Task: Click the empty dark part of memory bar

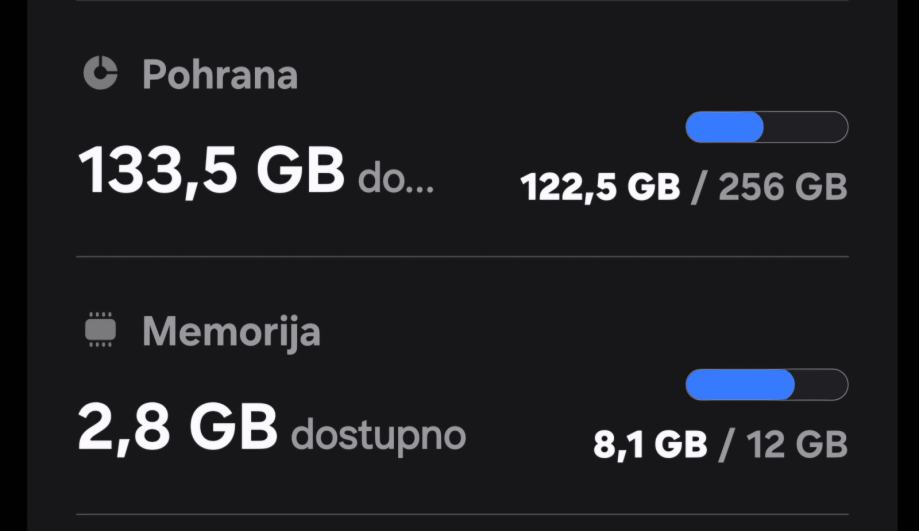Action: pyautogui.click(x=822, y=385)
